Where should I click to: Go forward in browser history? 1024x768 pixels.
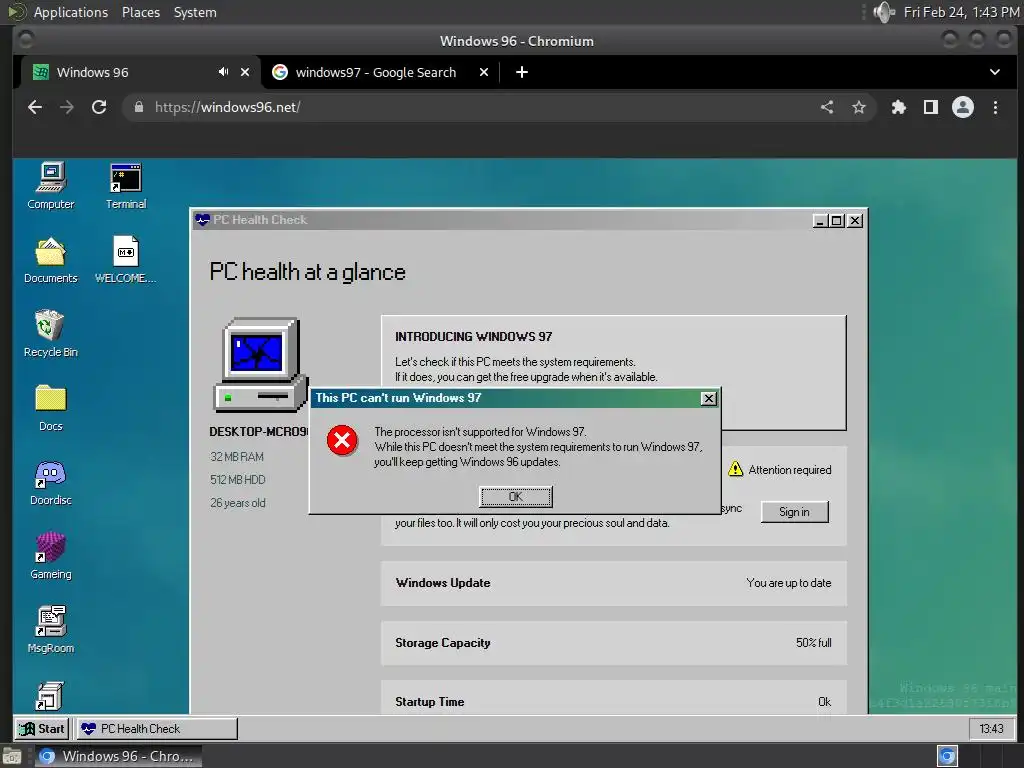[67, 107]
